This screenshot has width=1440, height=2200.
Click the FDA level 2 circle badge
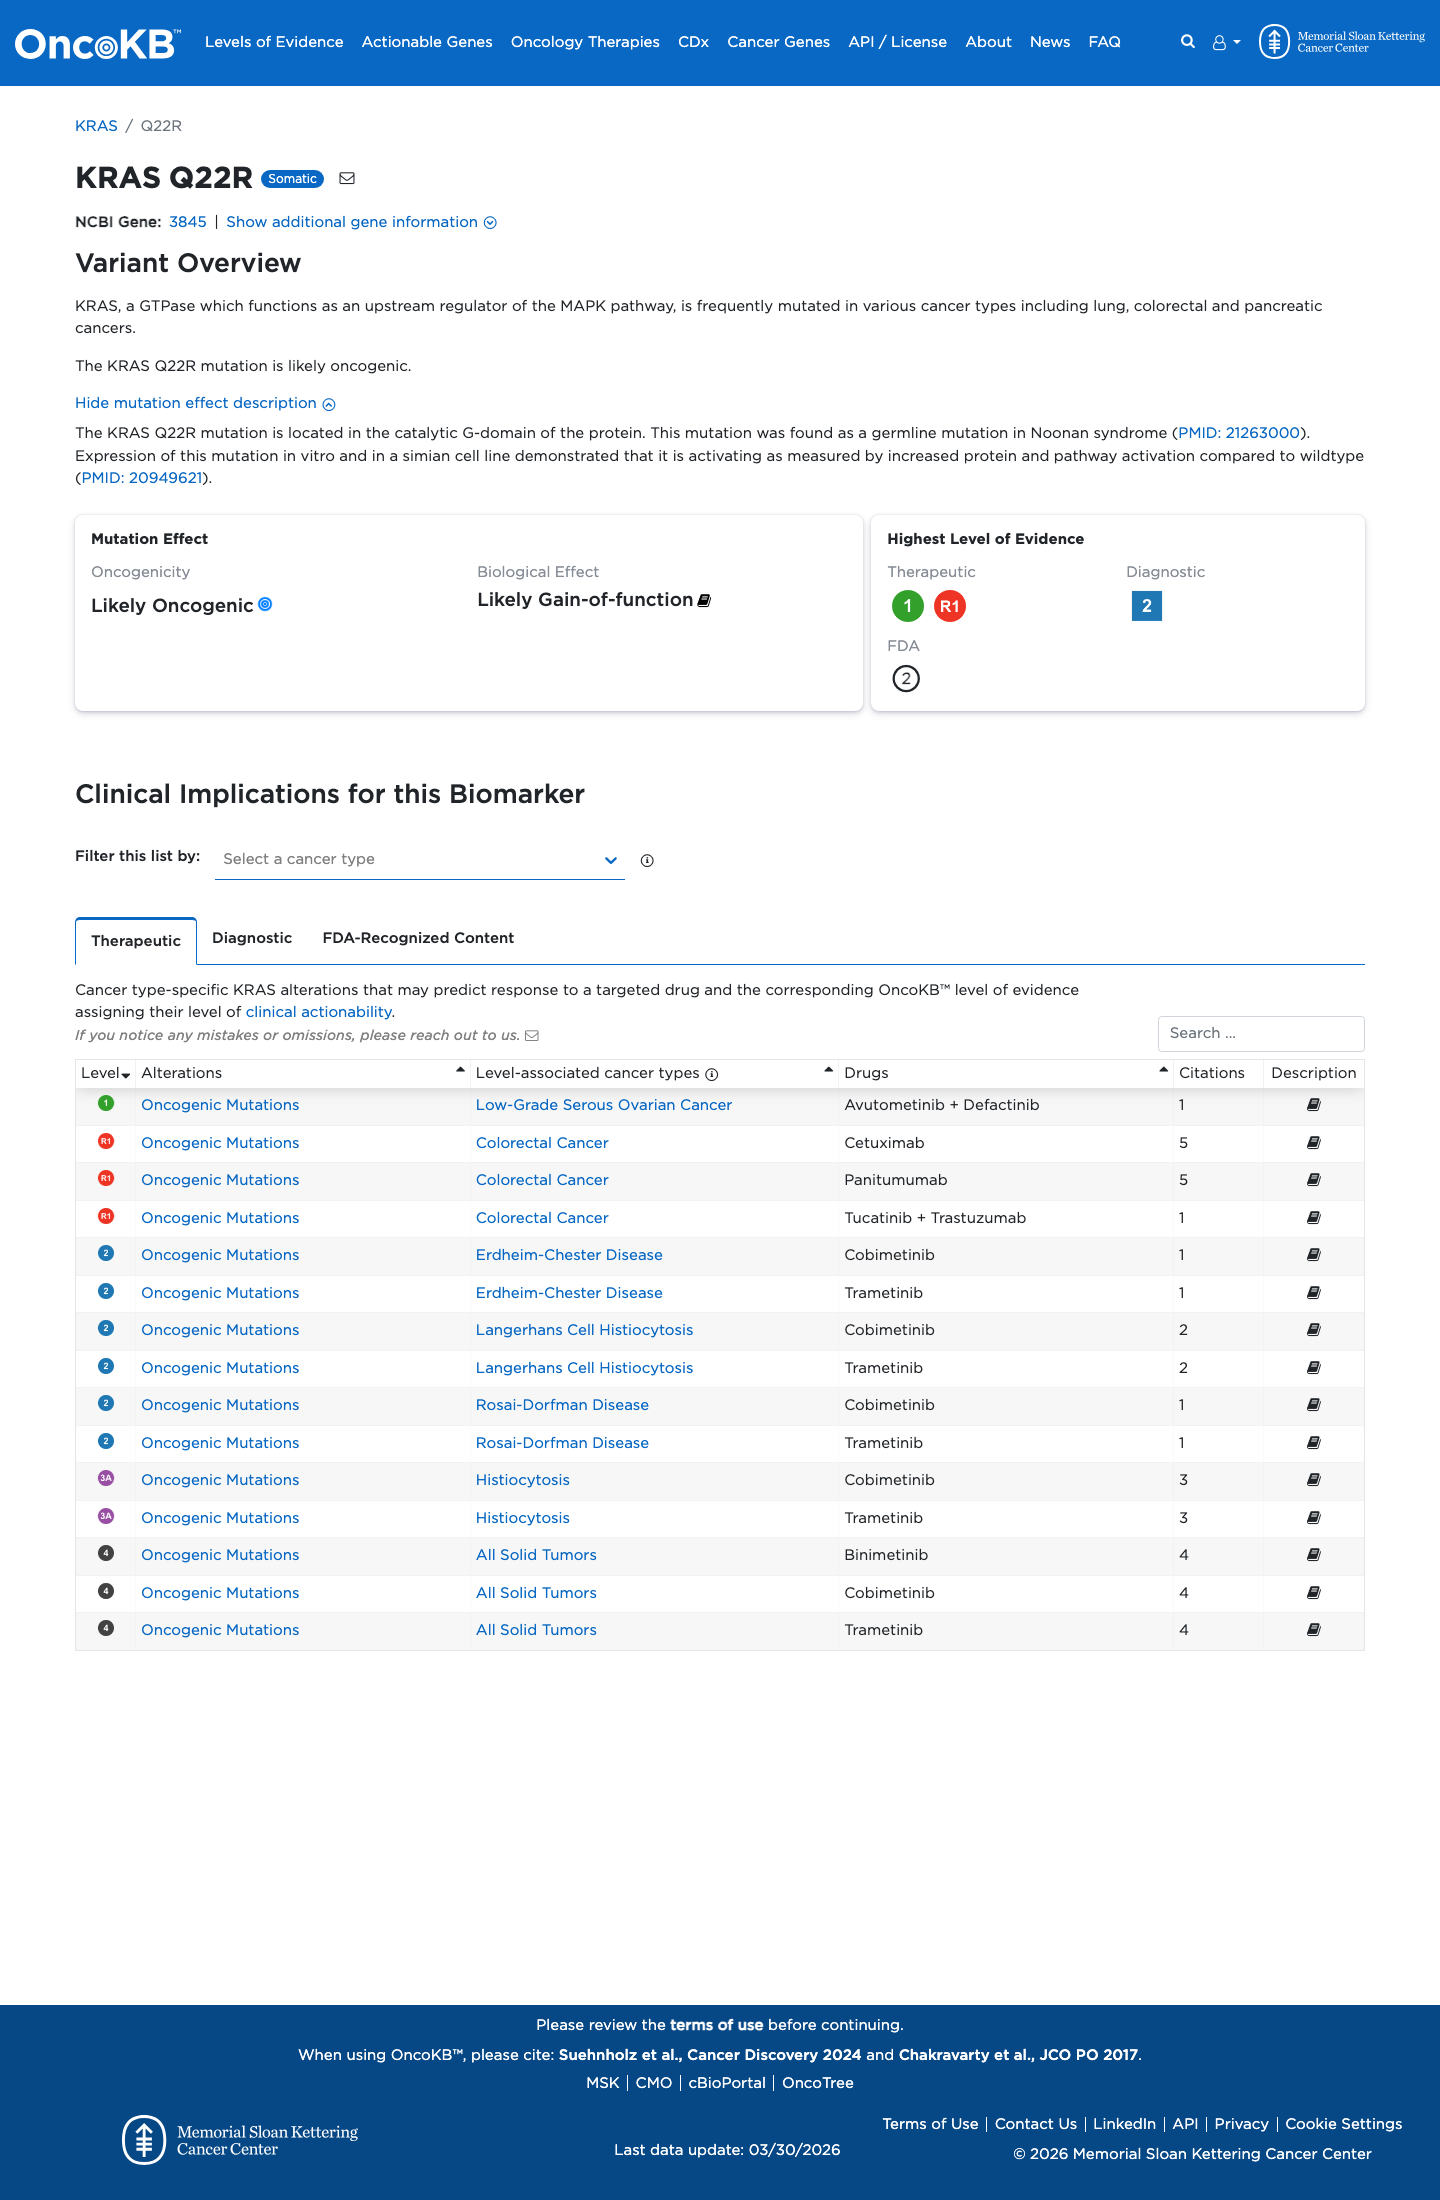906,679
